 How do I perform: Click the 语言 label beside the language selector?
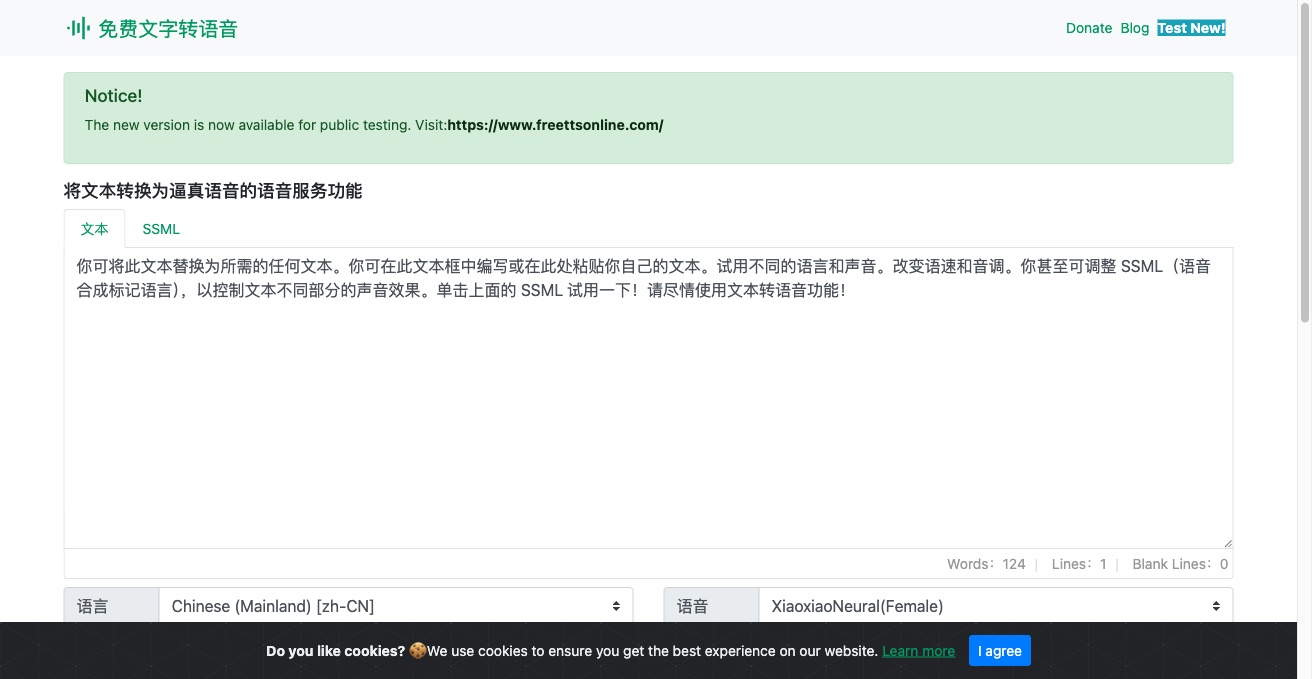click(x=93, y=606)
